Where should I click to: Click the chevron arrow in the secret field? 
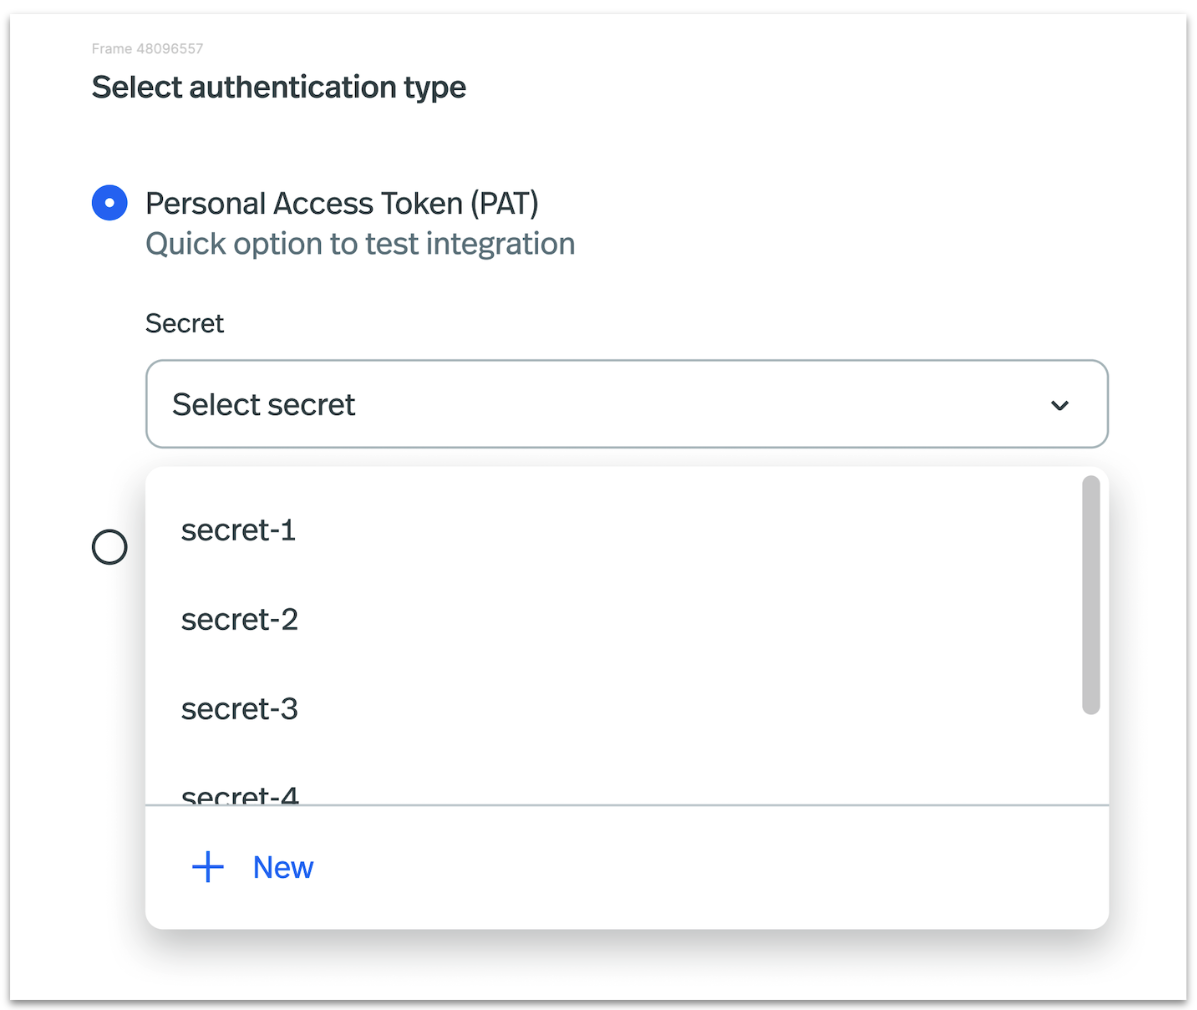(x=1060, y=405)
